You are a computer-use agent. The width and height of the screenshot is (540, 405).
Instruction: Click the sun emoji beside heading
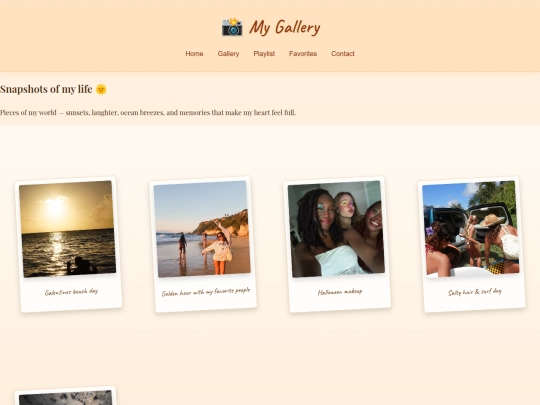click(101, 89)
